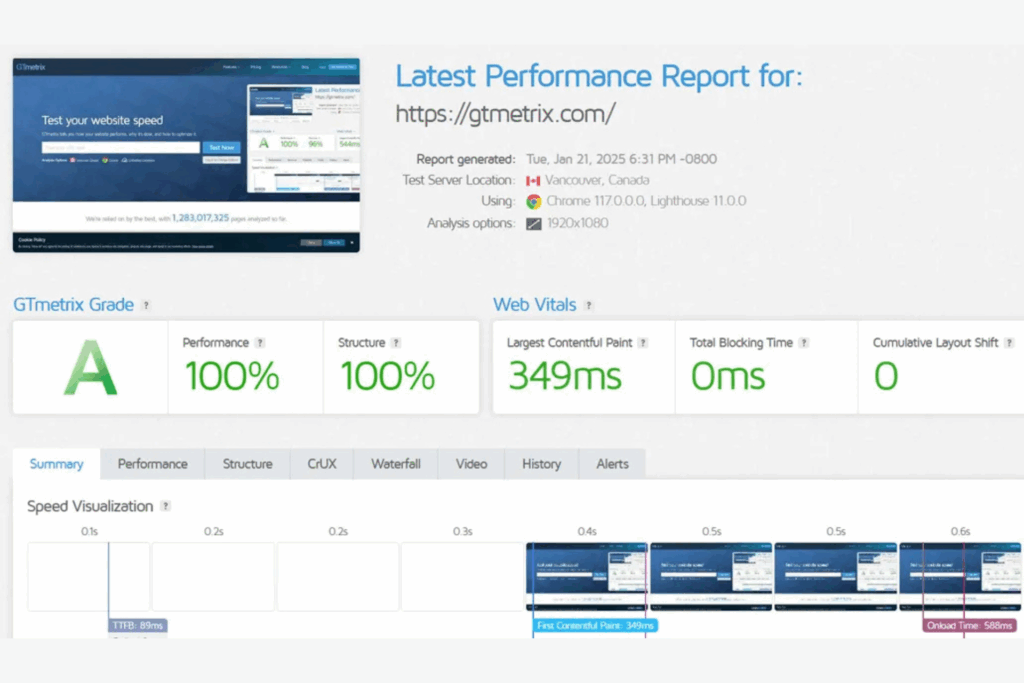Go to the CrUX tab
Image resolution: width=1024 pixels, height=683 pixels.
pyautogui.click(x=322, y=464)
